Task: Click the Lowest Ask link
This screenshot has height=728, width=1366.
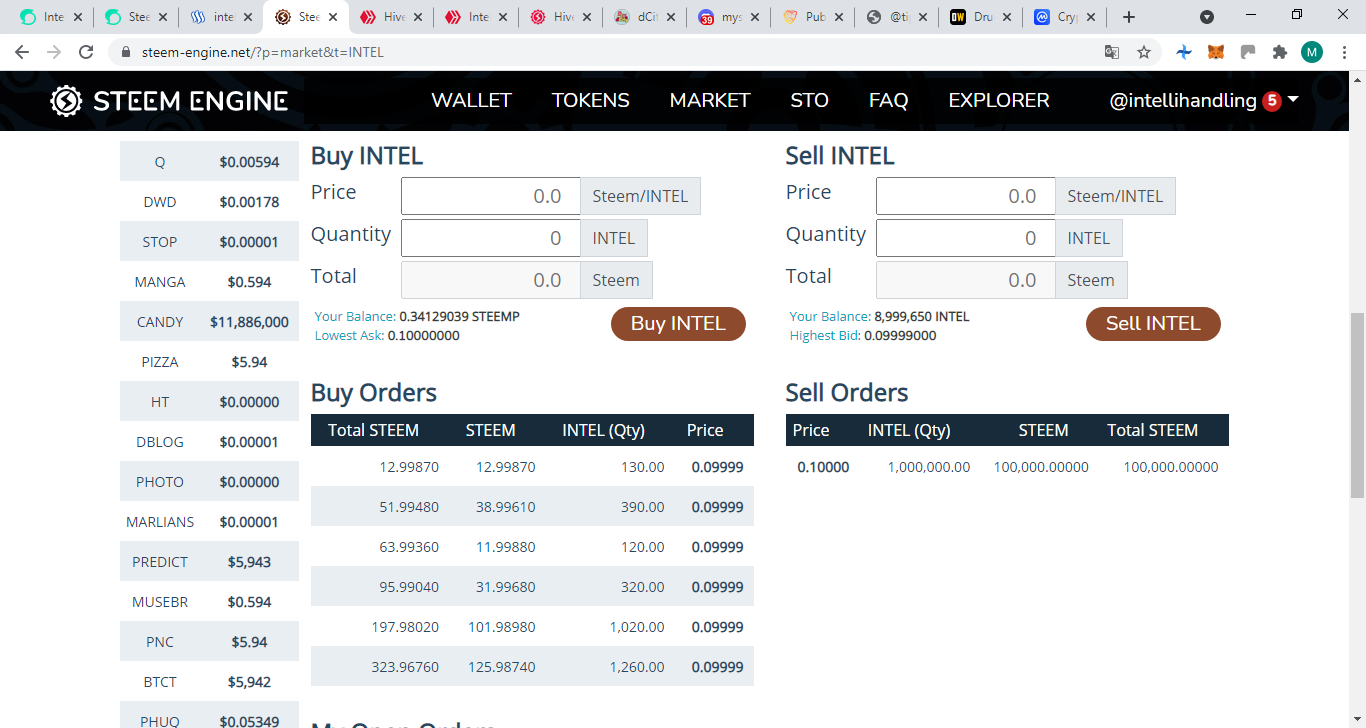Action: [349, 335]
